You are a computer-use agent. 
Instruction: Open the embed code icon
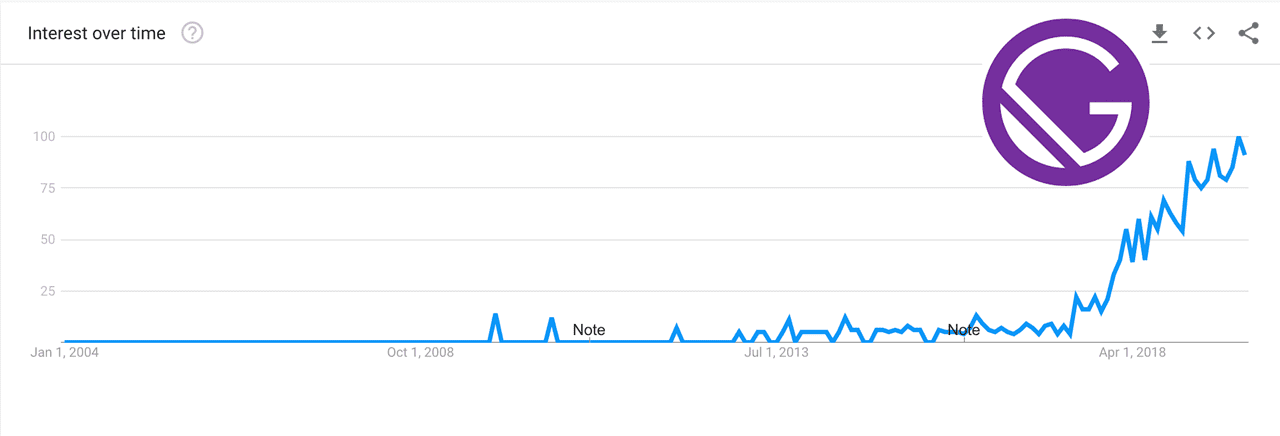(1204, 33)
